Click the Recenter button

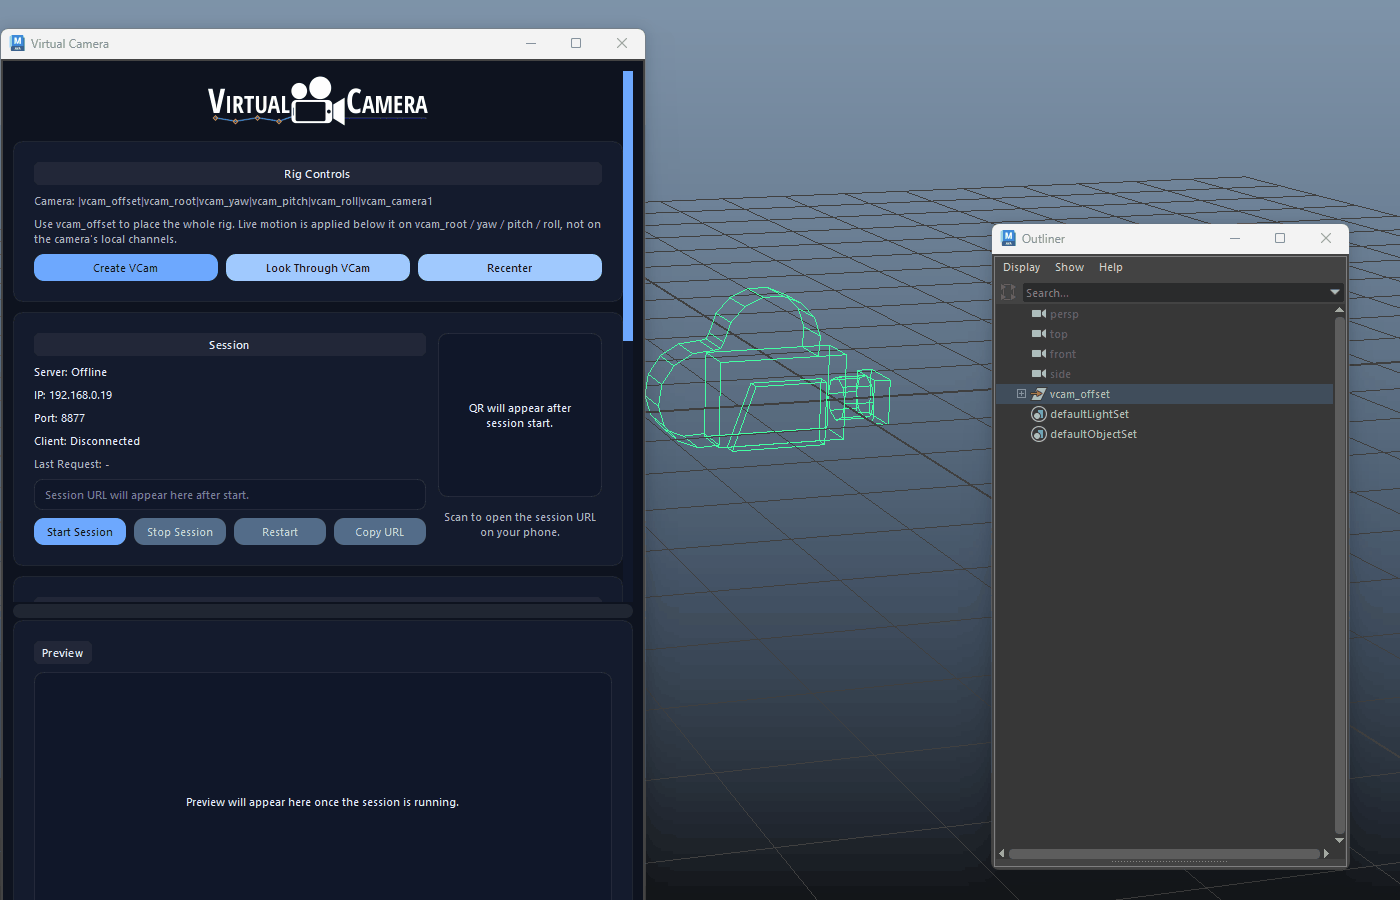tap(510, 268)
